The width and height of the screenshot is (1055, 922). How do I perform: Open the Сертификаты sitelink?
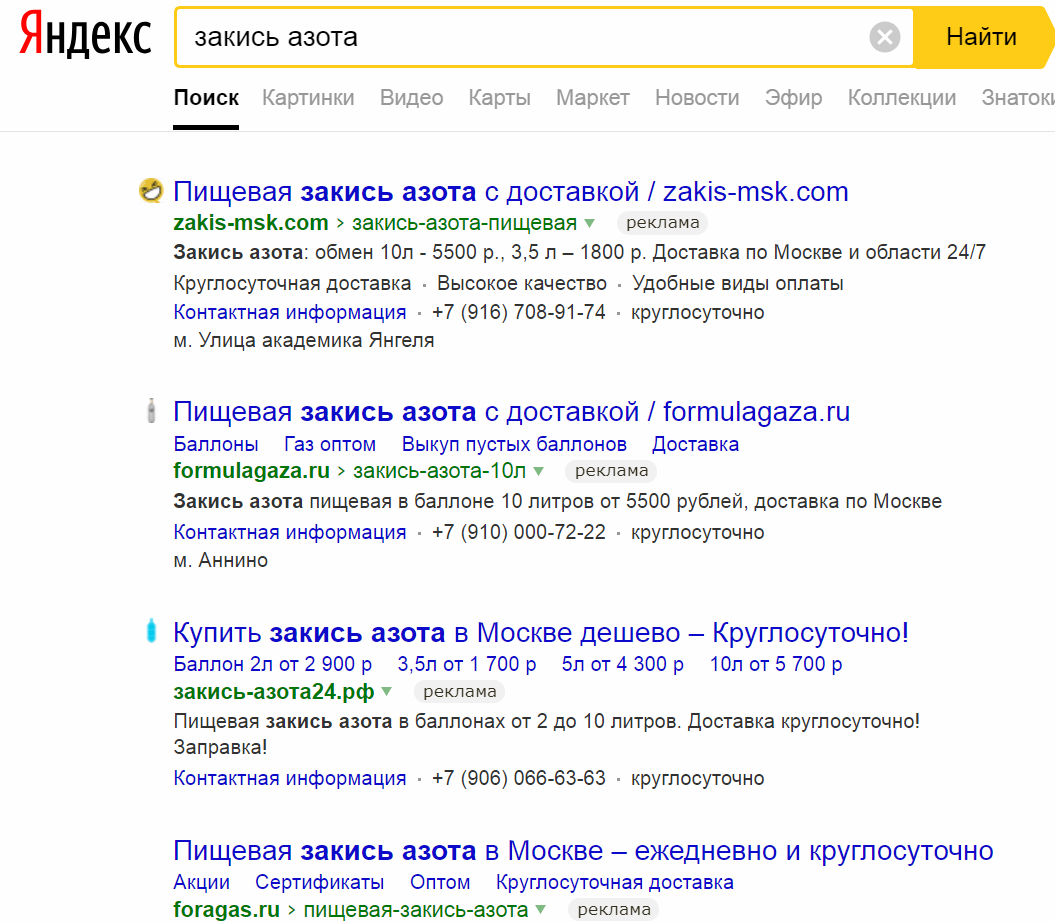(320, 882)
